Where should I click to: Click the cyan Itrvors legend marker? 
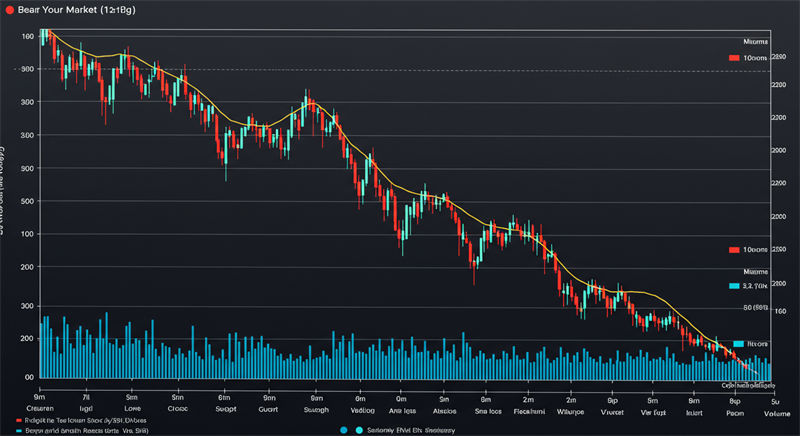738,343
